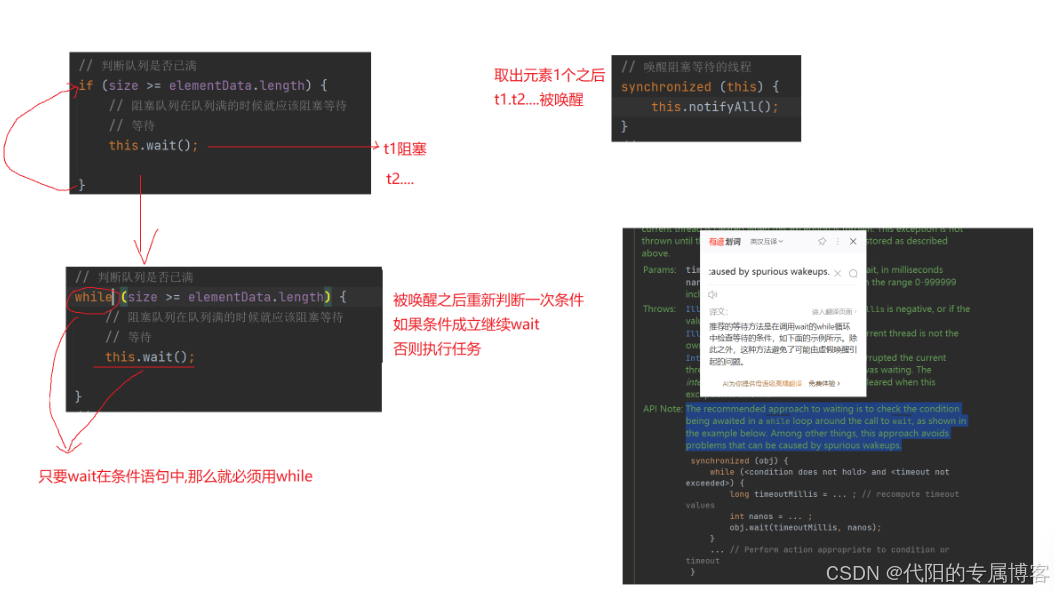Click the magnifier search icon beside the query text
Viewport: 1054px width, 591px height.
click(853, 273)
